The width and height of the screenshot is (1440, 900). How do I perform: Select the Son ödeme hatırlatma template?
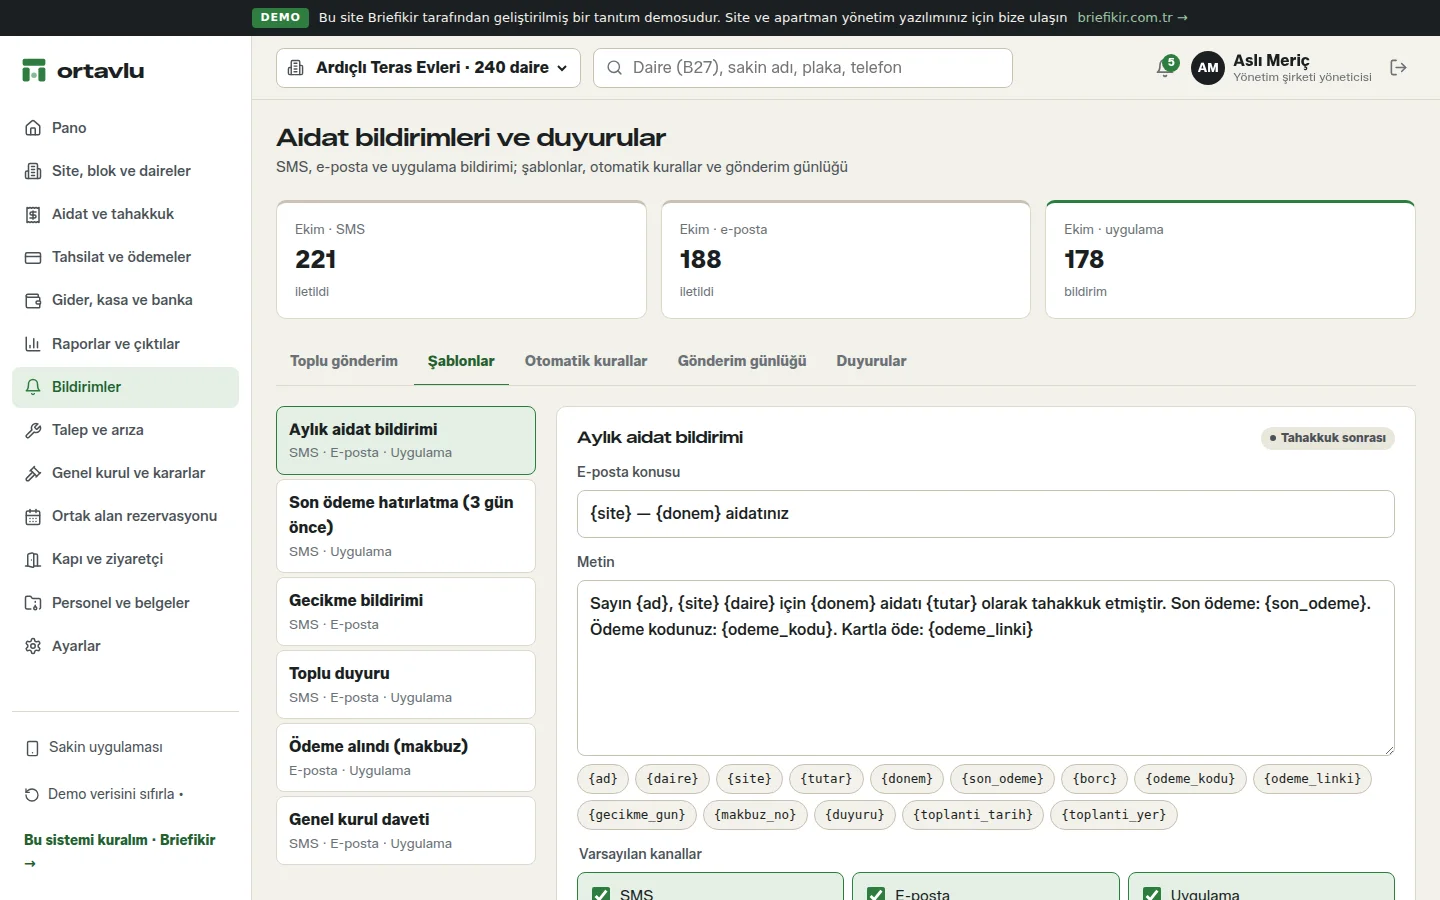[x=406, y=526]
